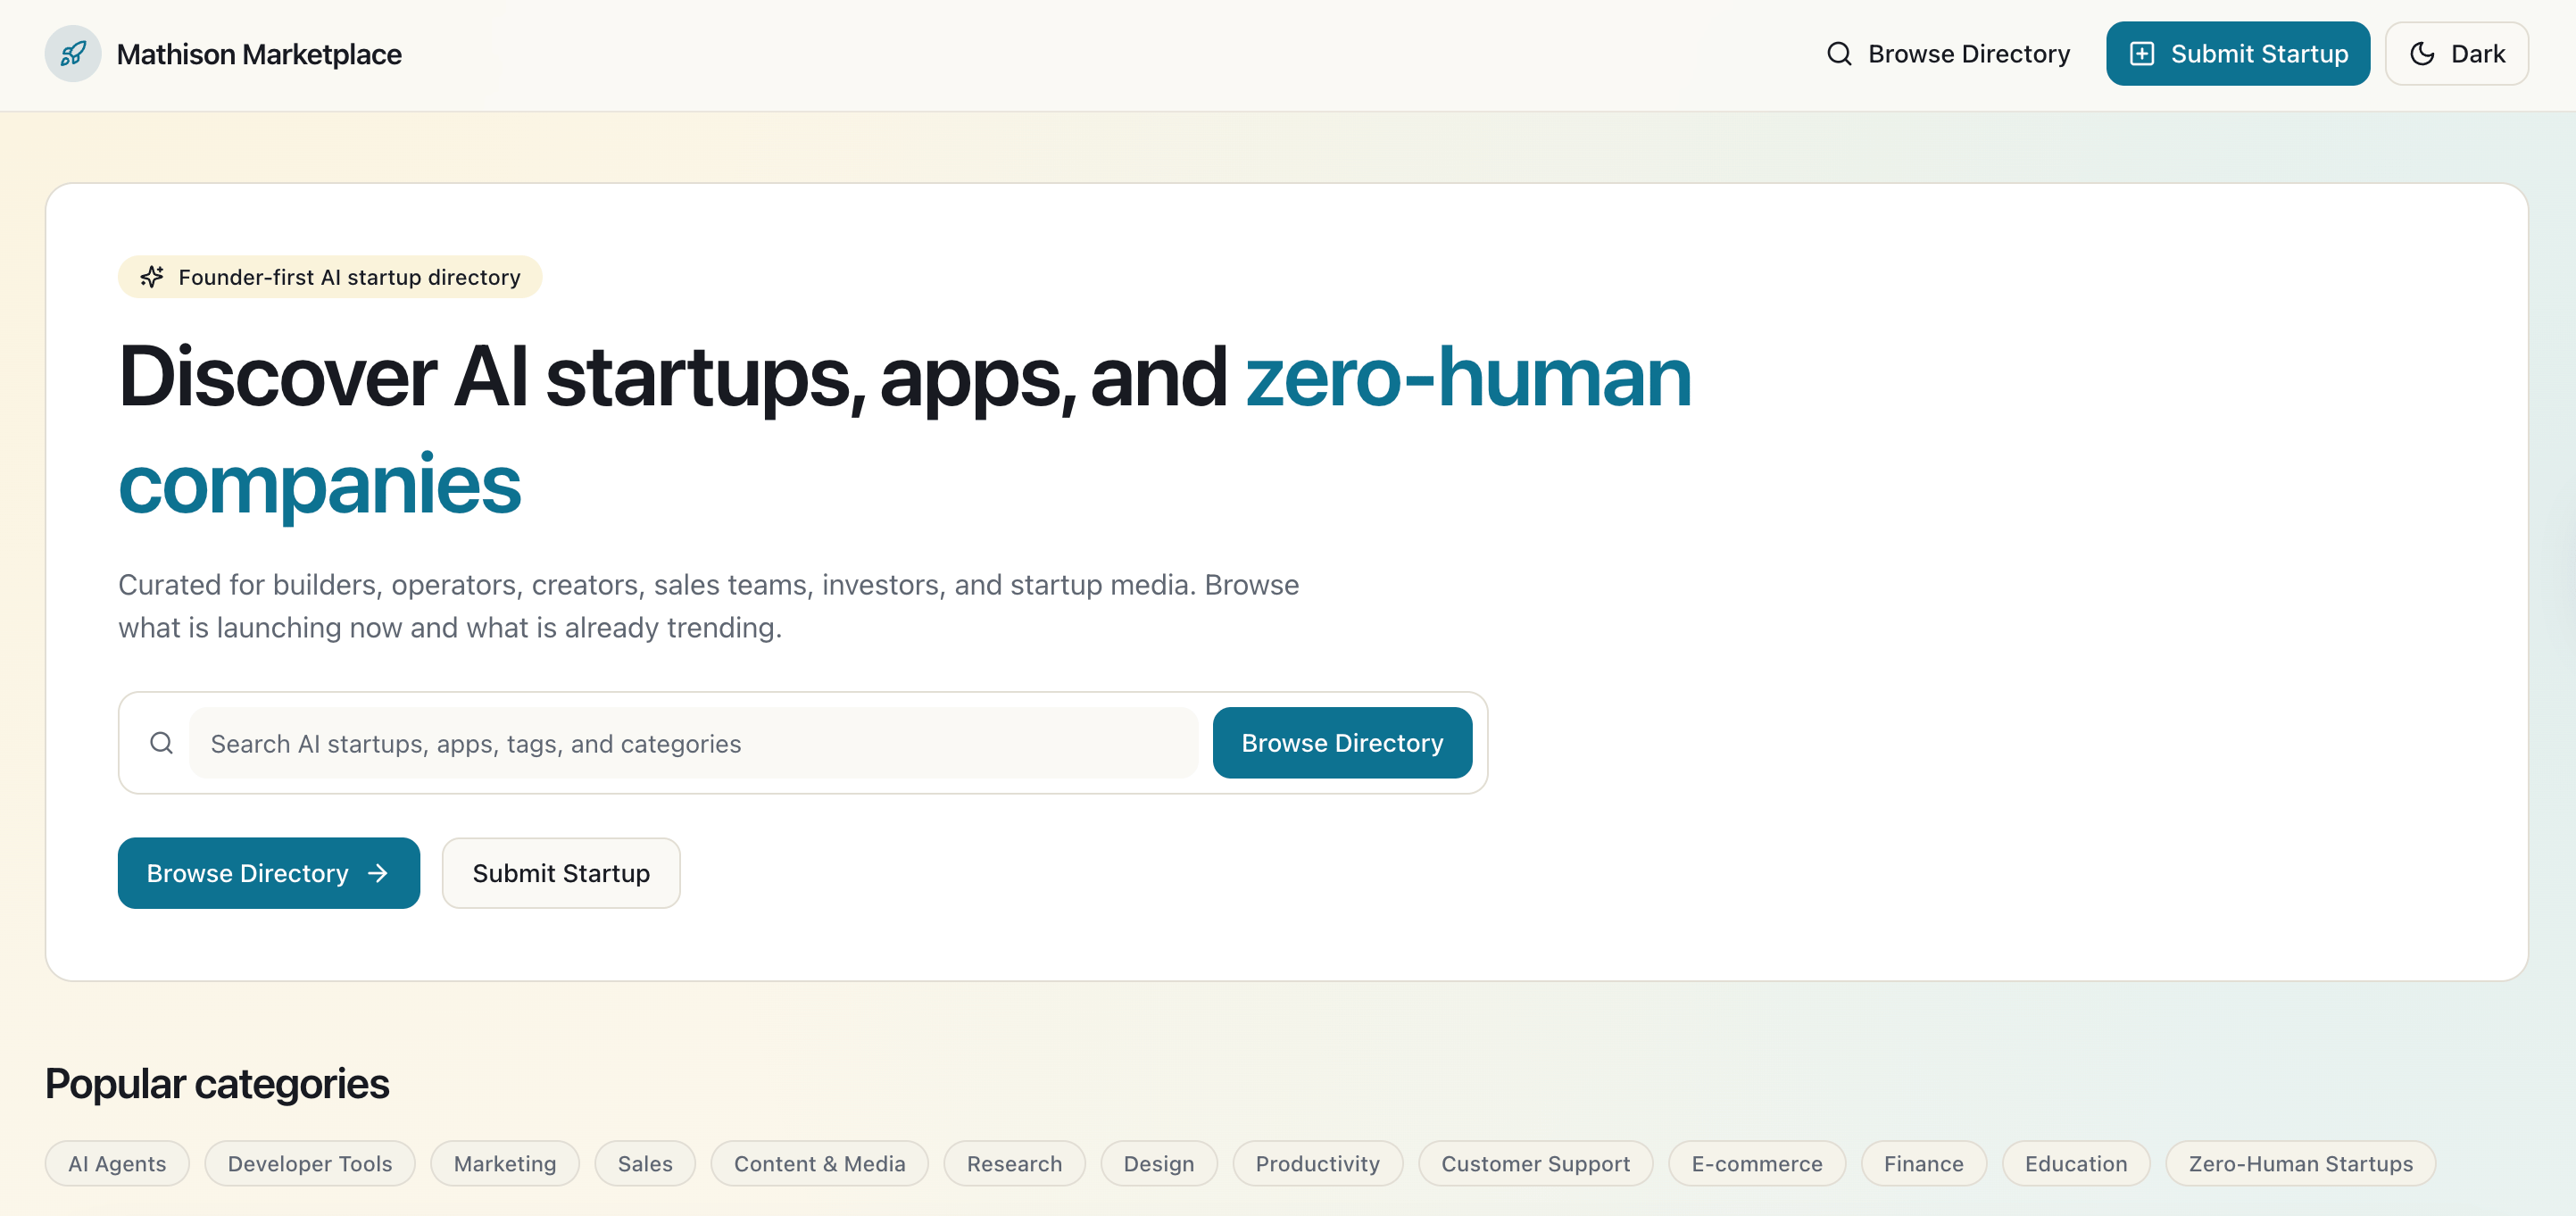This screenshot has width=2576, height=1216.
Task: Click the moon icon for dark mode
Action: (x=2422, y=54)
